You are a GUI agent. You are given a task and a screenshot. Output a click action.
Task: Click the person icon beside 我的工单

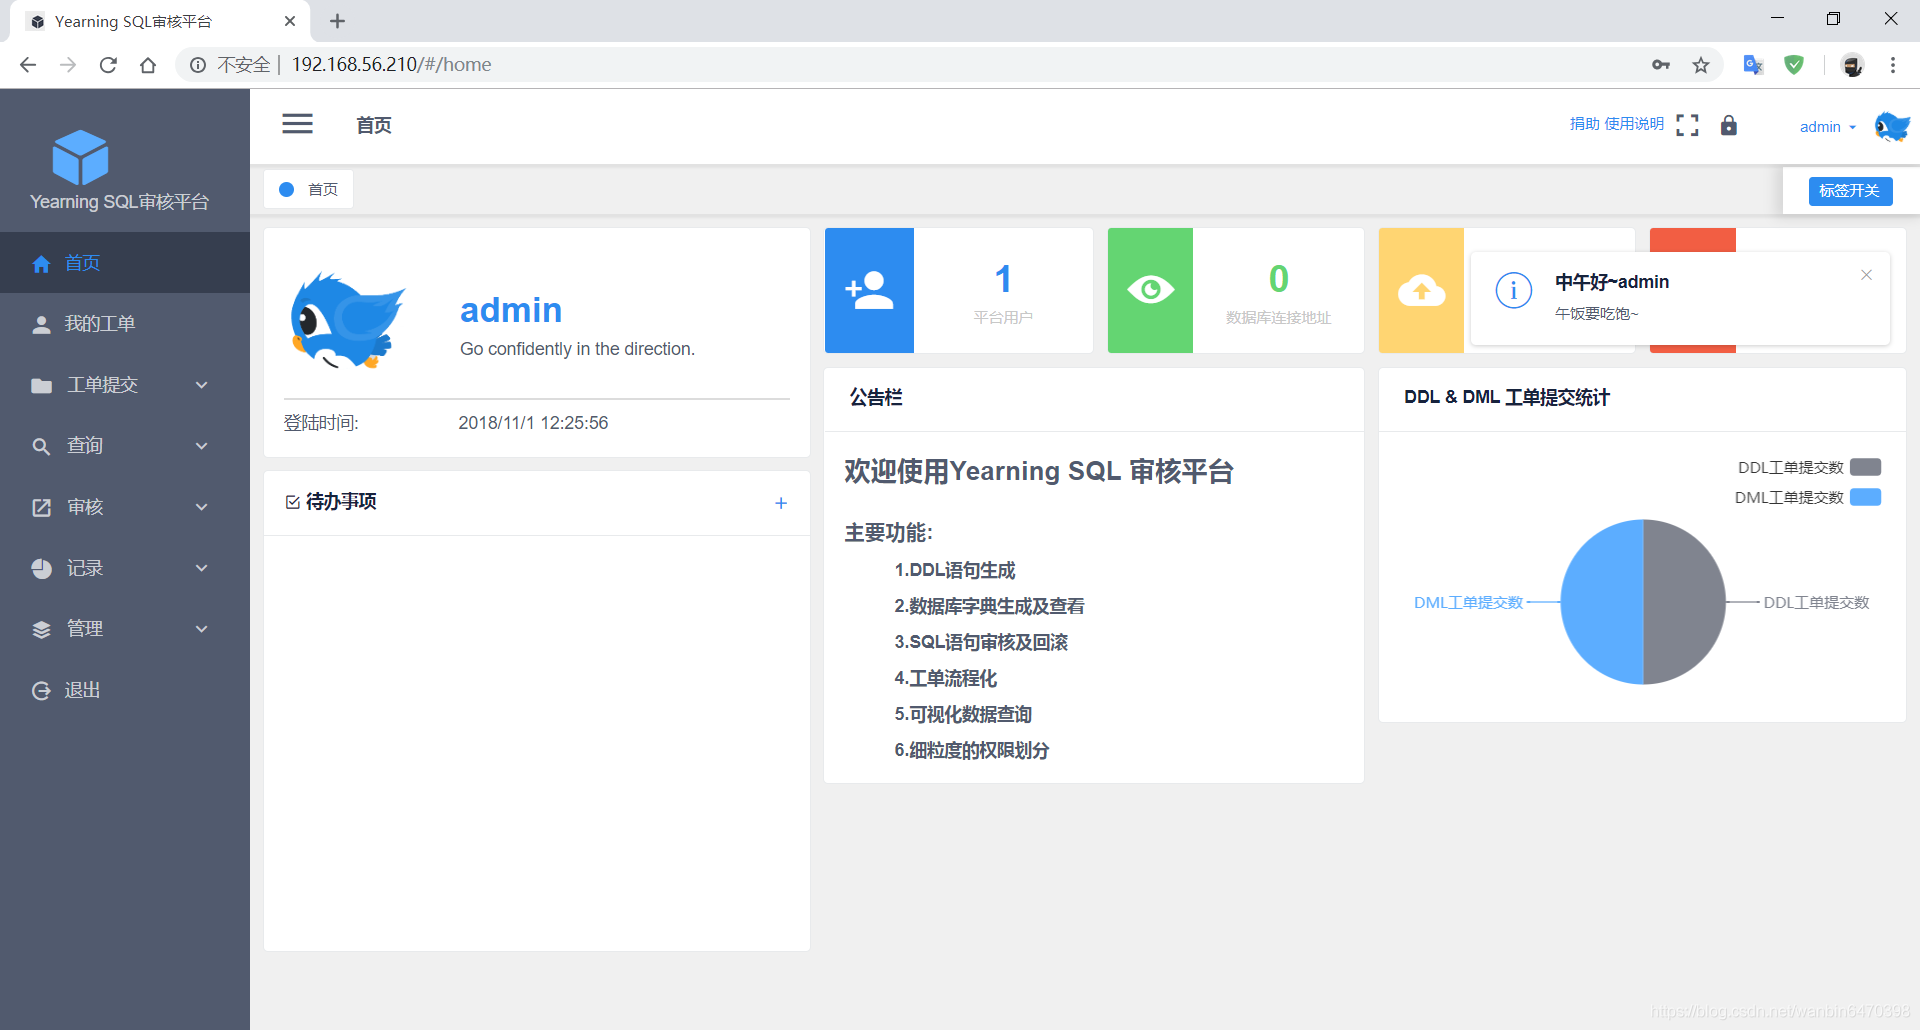coord(41,325)
